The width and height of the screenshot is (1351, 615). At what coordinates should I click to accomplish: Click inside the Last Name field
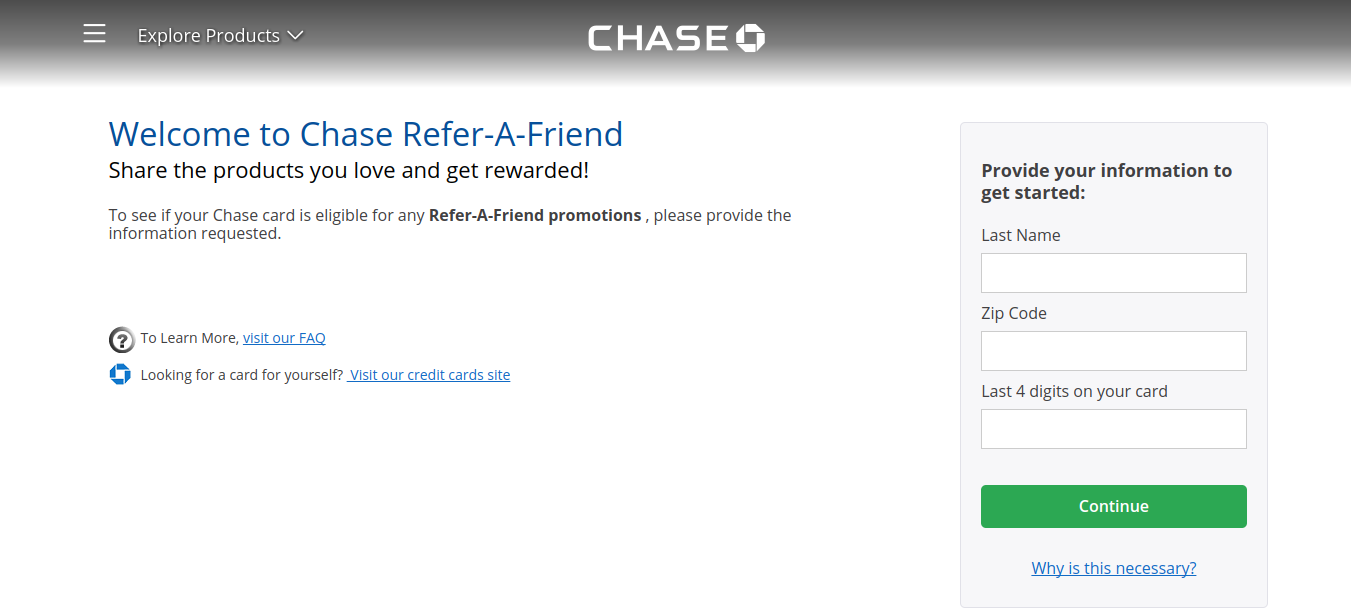[1113, 272]
